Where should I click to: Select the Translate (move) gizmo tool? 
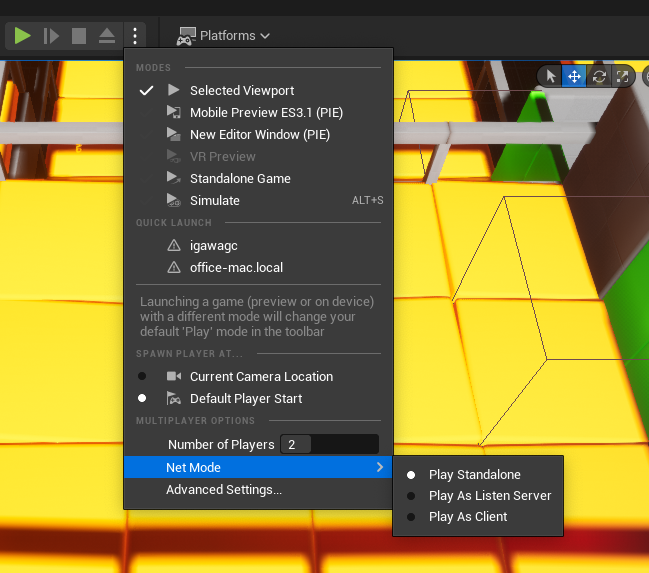click(x=575, y=76)
